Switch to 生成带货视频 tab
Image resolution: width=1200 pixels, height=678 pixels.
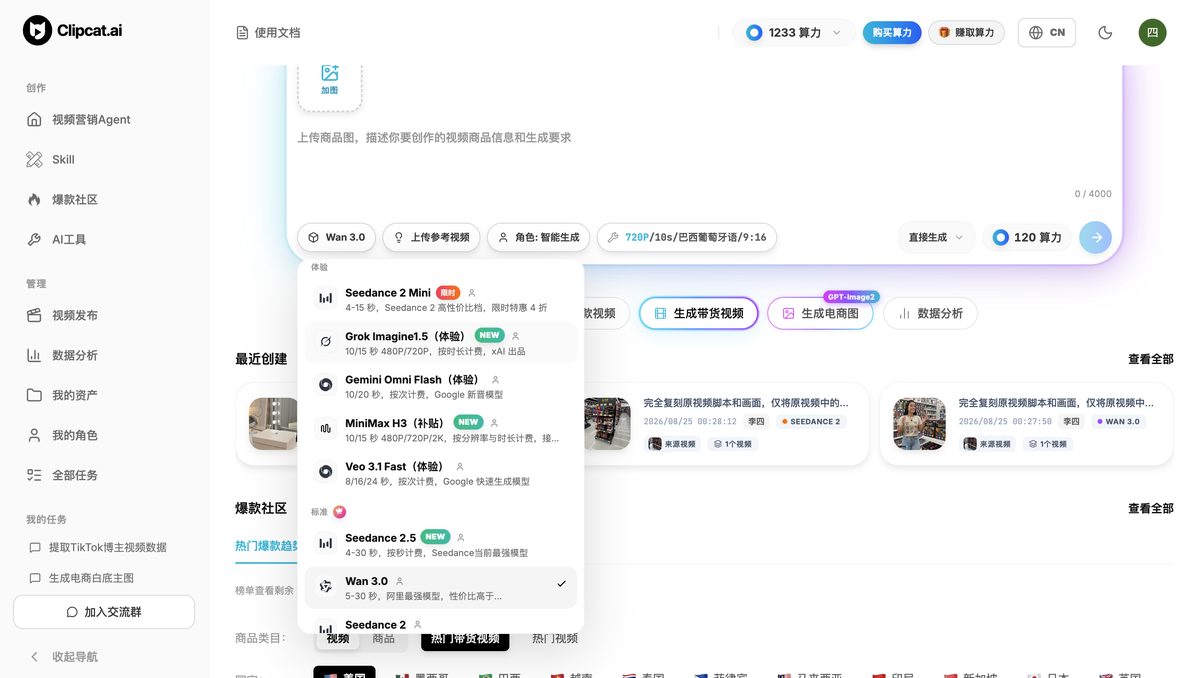(699, 313)
